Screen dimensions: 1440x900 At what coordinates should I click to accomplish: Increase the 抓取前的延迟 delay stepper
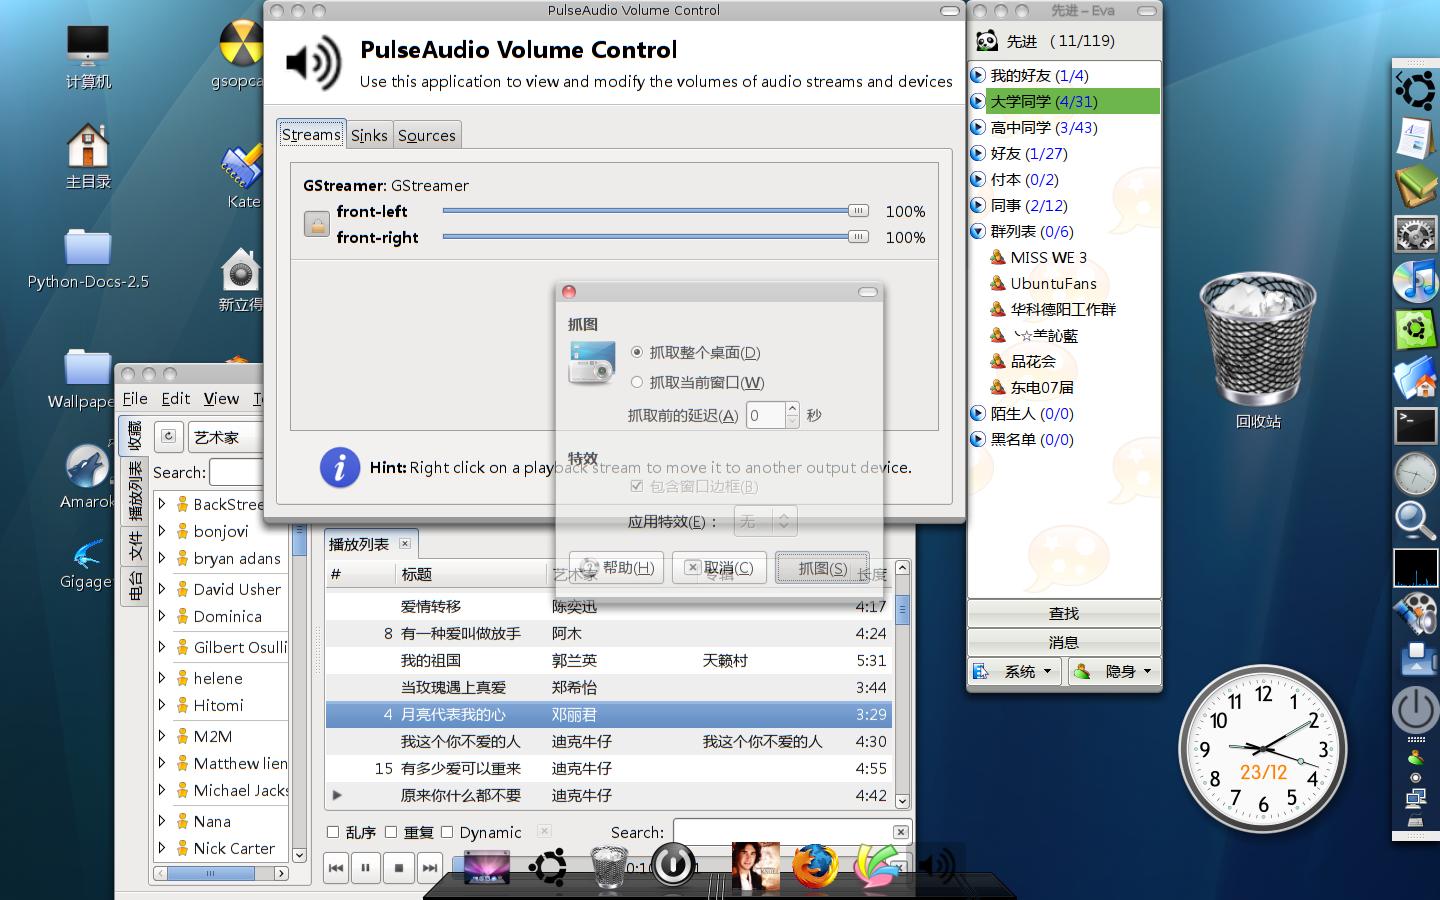coord(792,408)
